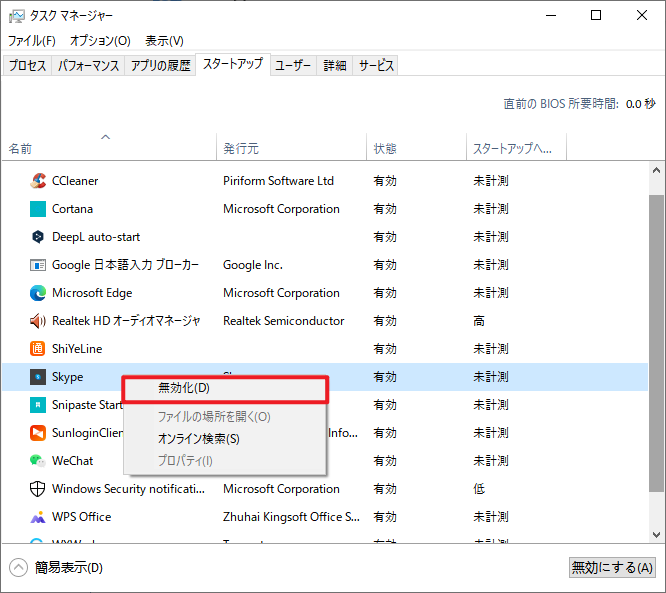Click the vertical scrollbar thumb
The height and width of the screenshot is (593, 666).
656,343
